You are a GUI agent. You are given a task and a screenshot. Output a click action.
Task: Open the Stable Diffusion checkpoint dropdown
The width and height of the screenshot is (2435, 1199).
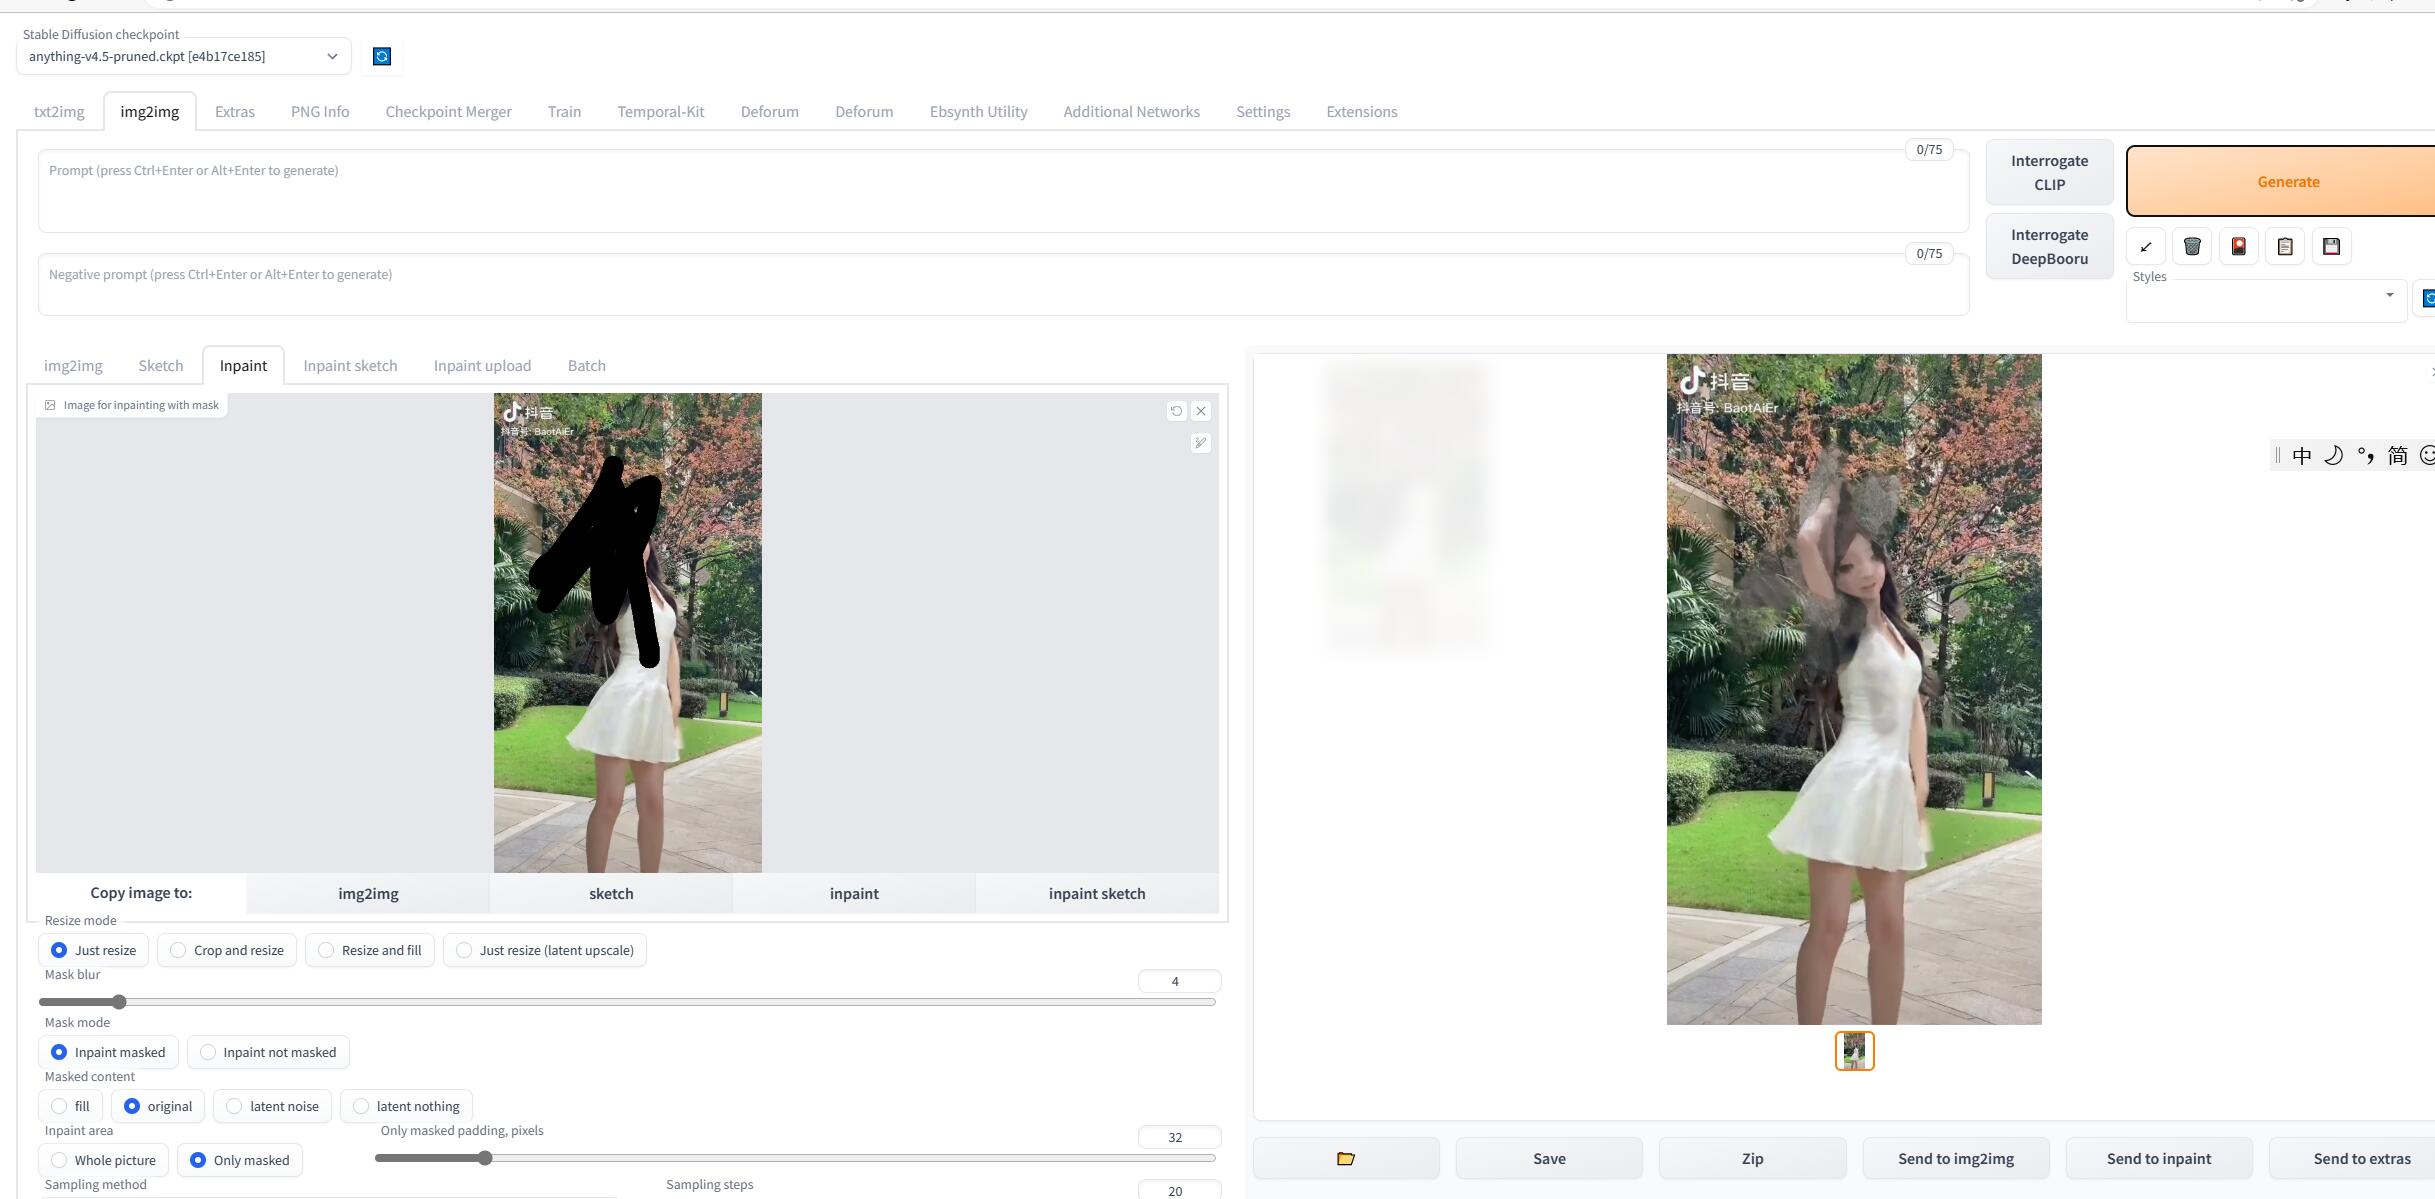pyautogui.click(x=184, y=56)
